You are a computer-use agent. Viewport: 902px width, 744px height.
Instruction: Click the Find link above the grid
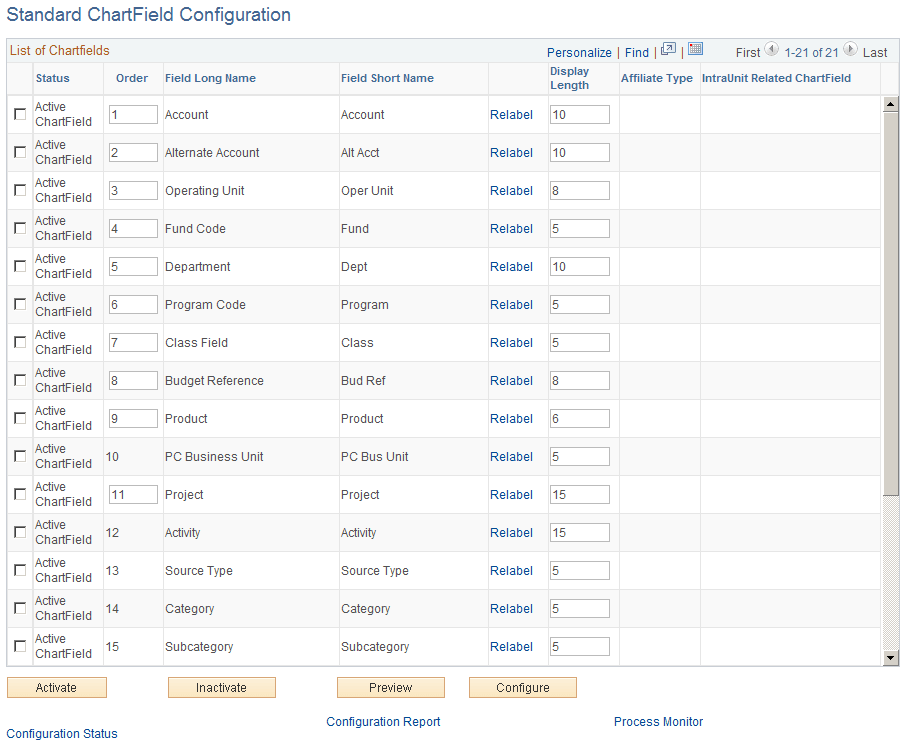click(x=637, y=52)
